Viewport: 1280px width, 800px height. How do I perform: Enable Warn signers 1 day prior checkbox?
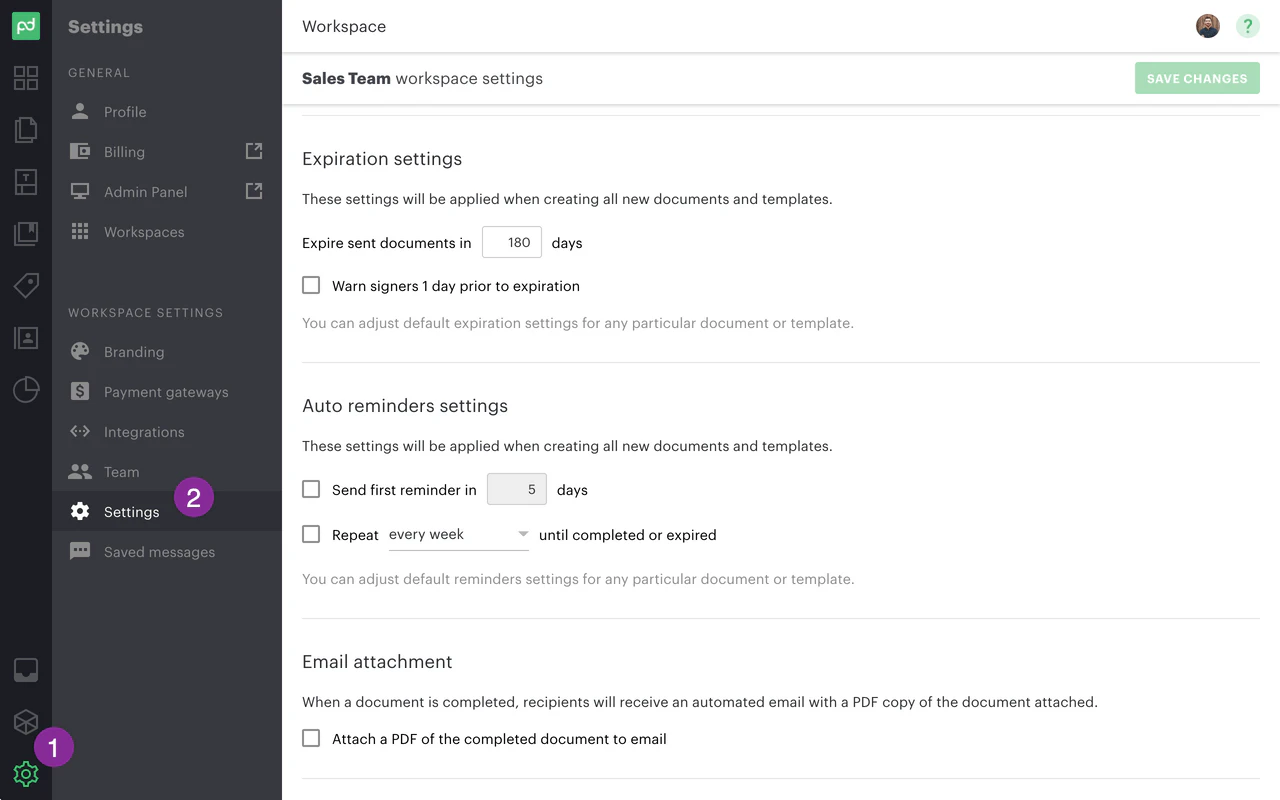click(311, 286)
